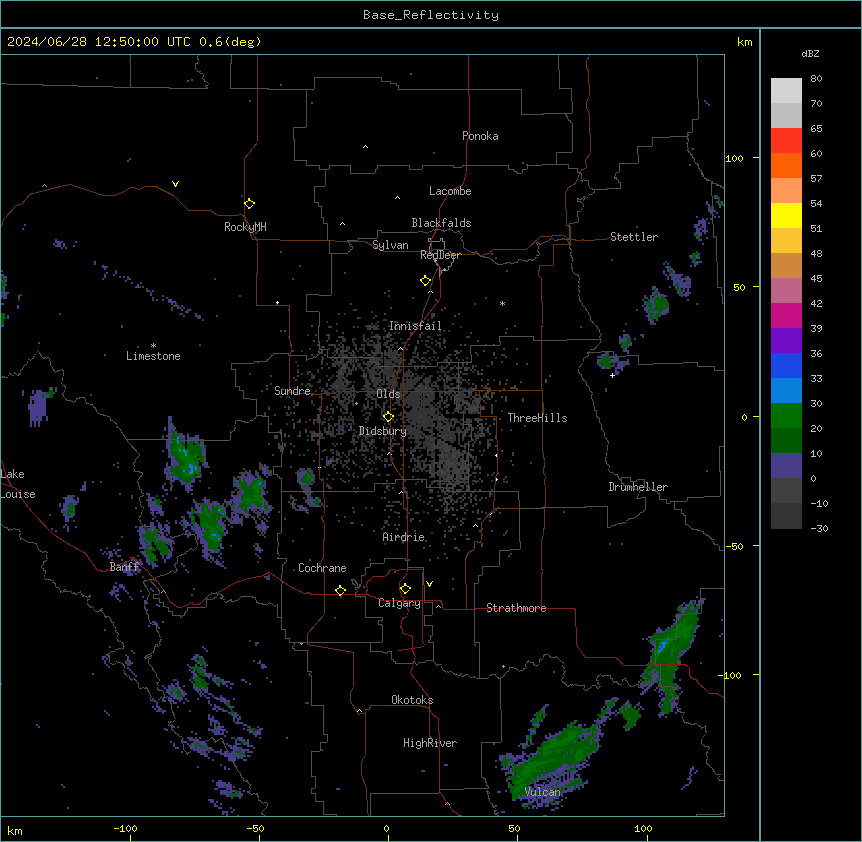
Task: Click the Stettler label
Action: coord(634,237)
